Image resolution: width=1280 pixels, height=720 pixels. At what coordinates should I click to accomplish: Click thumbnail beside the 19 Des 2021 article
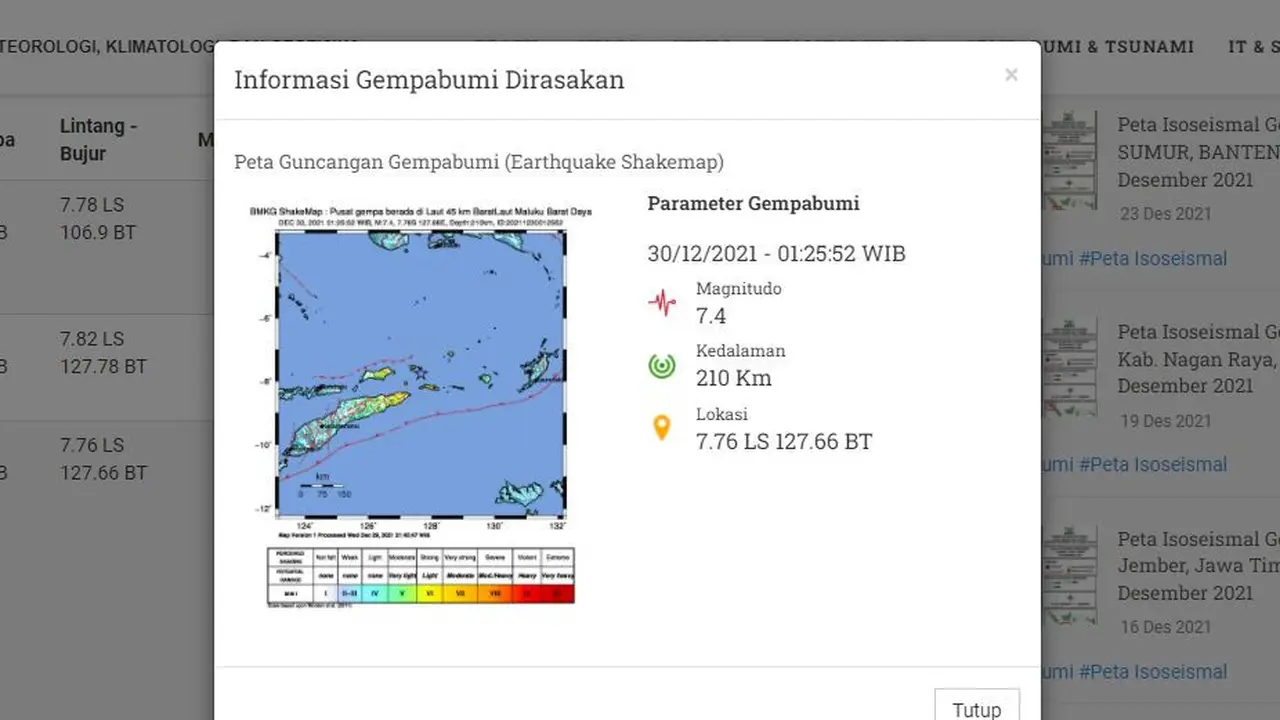1069,368
